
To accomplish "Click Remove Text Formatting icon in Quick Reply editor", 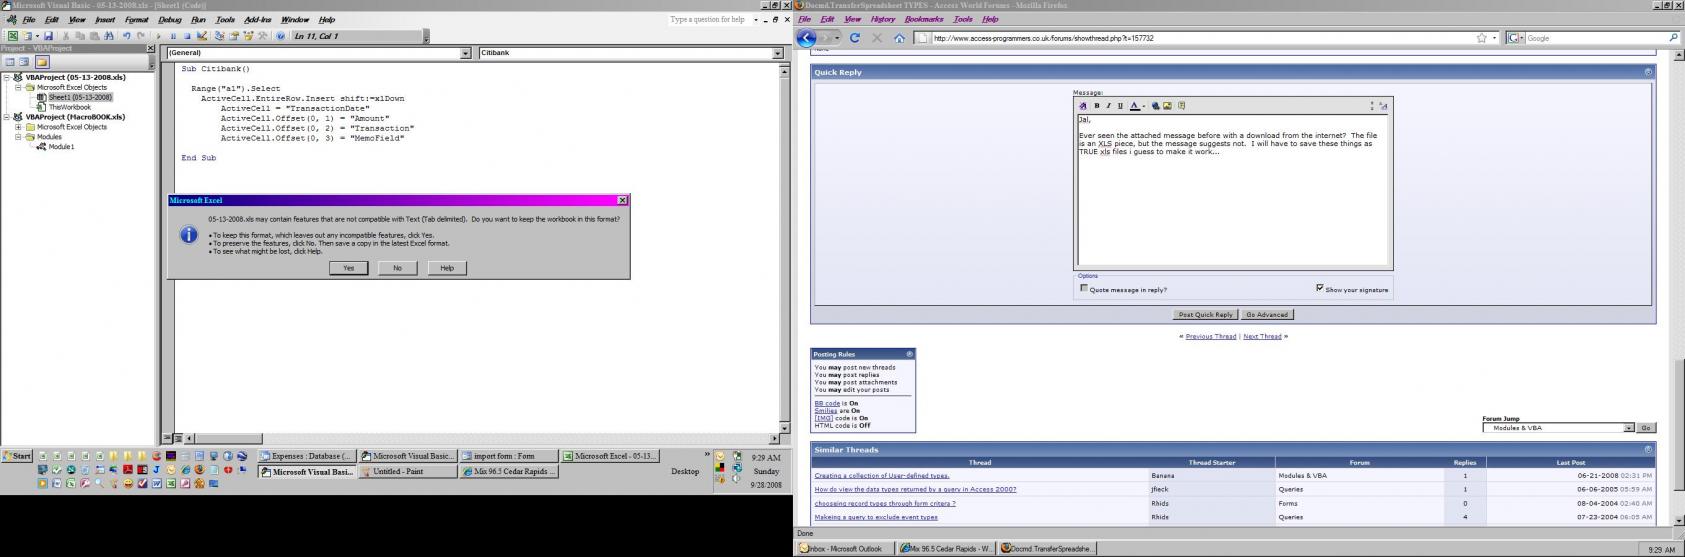I will pyautogui.click(x=1082, y=105).
